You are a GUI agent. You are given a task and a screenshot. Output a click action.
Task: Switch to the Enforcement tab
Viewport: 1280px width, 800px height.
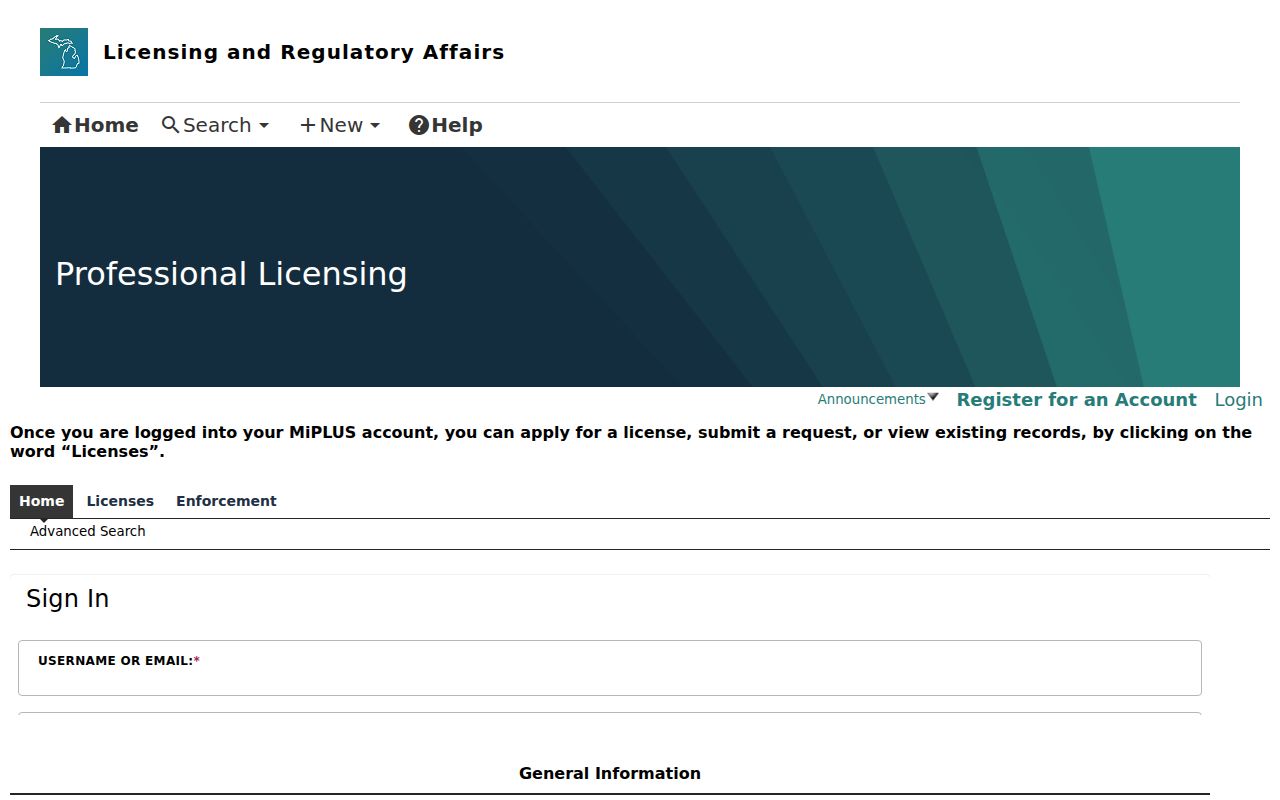226,501
